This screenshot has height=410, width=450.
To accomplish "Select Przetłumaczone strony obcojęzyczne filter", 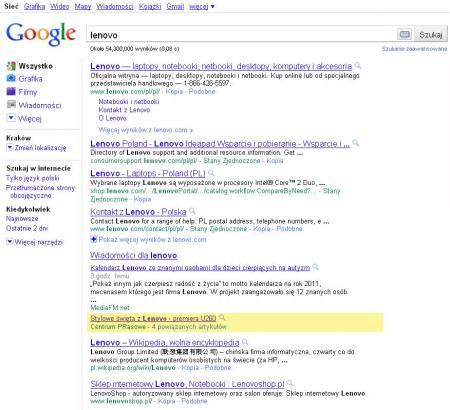I will click(x=40, y=192).
